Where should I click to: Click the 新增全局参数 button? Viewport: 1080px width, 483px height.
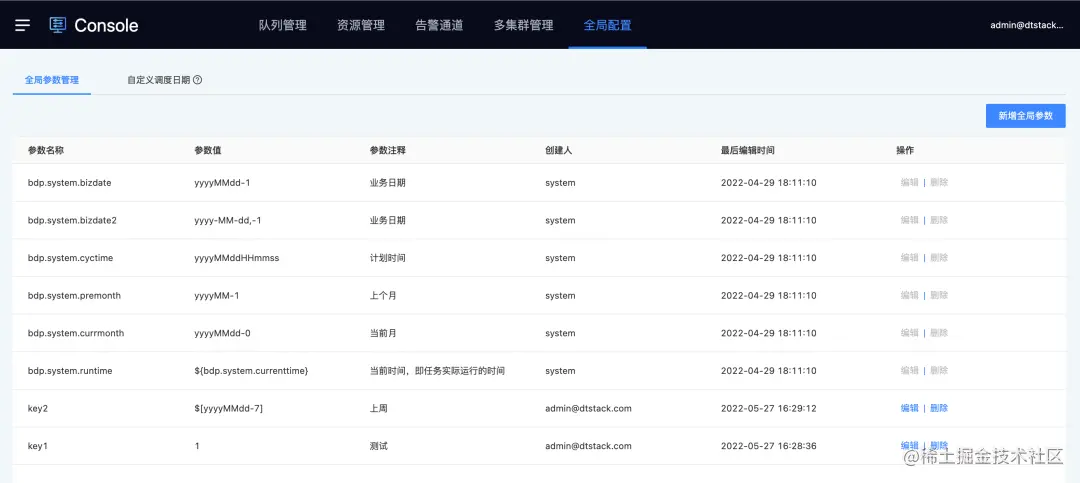click(1026, 116)
